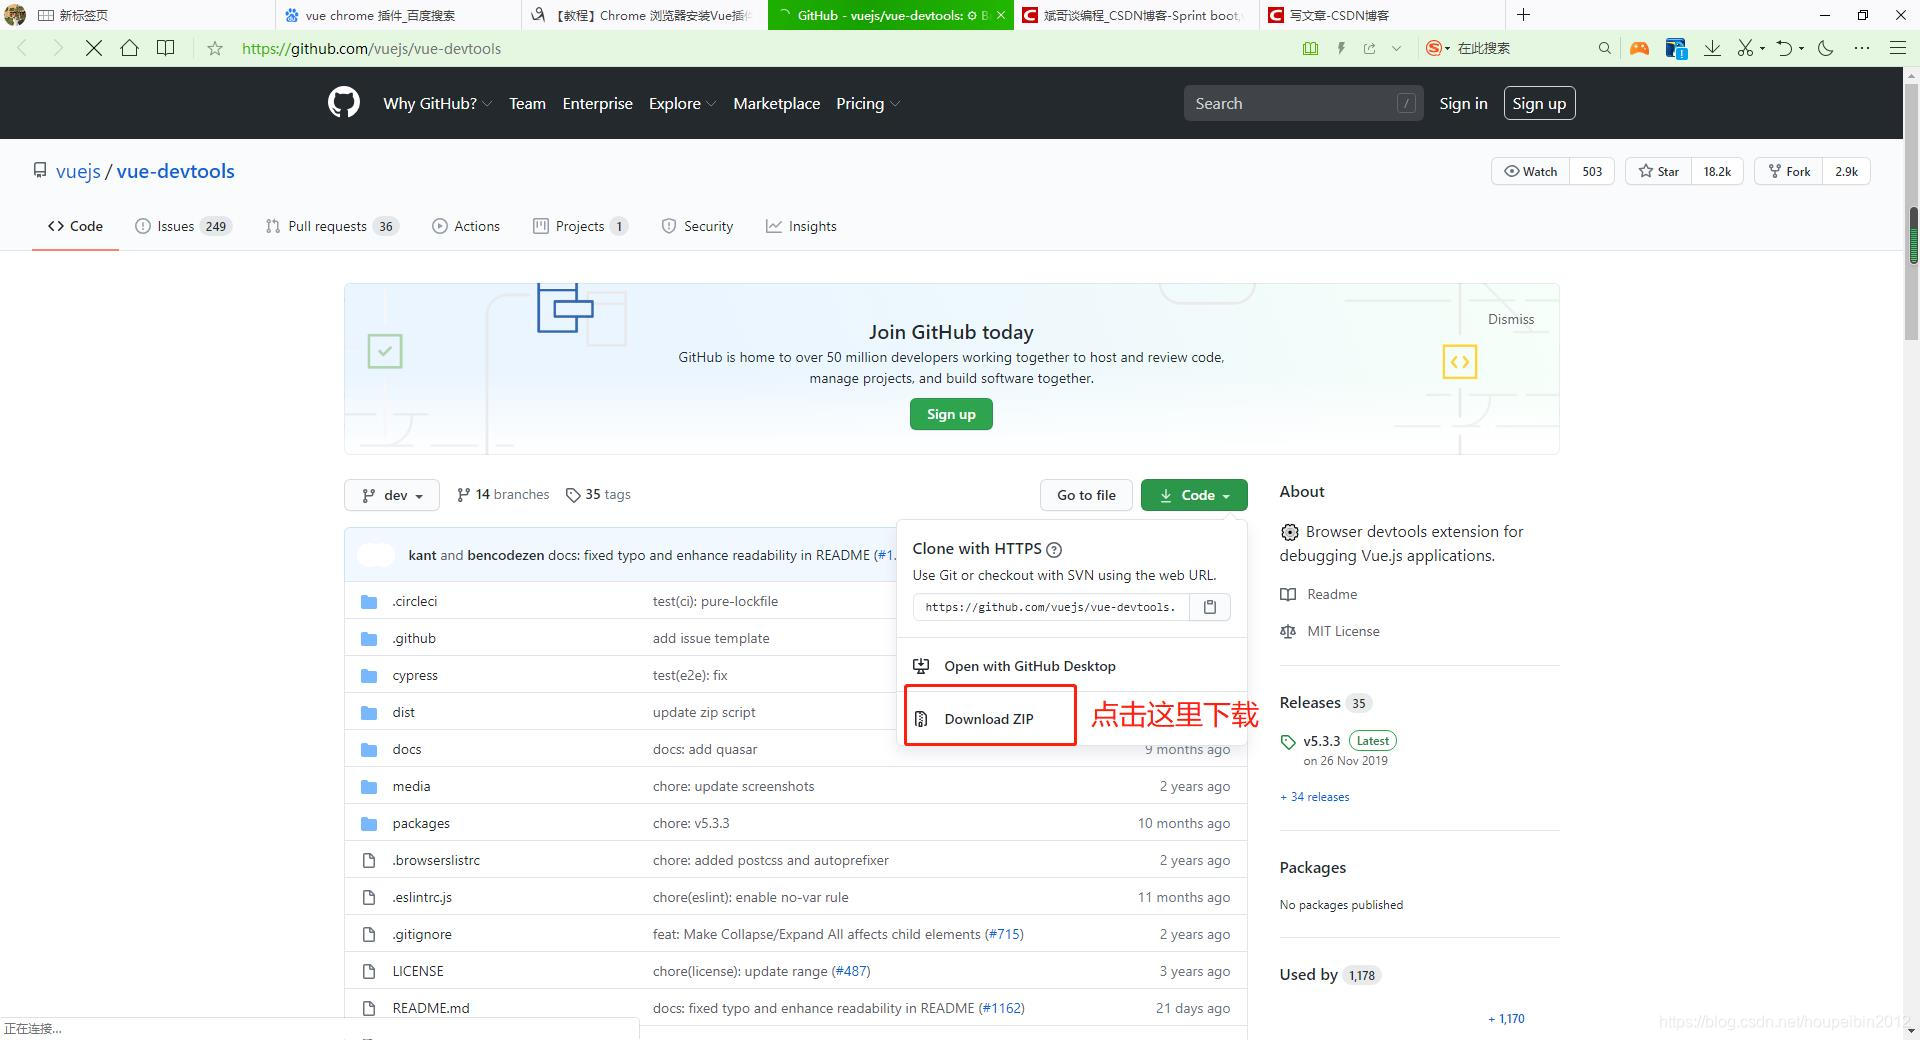The height and width of the screenshot is (1040, 1920).
Task: Open the bookmarks book icon in toolbar
Action: point(166,48)
